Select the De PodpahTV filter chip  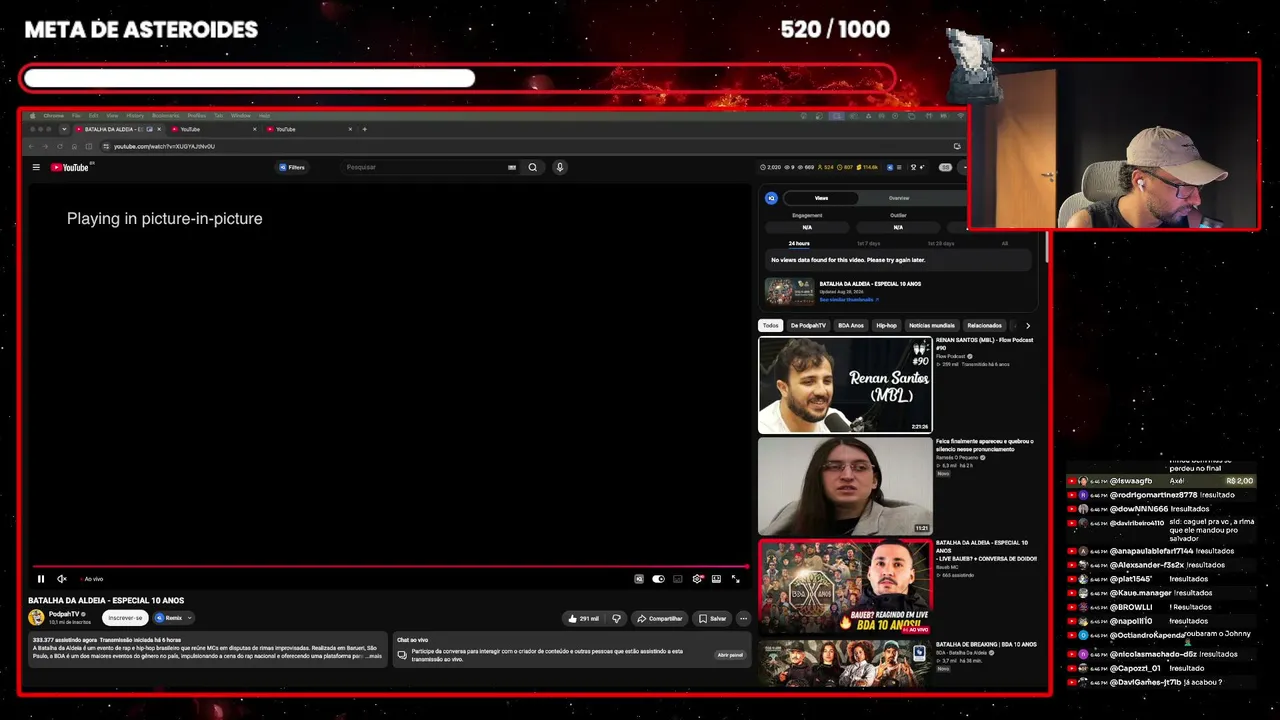point(808,325)
